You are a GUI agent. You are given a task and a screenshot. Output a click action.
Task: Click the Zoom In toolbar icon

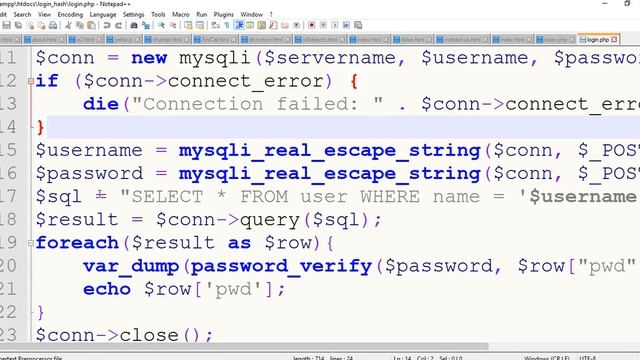coord(161,25)
